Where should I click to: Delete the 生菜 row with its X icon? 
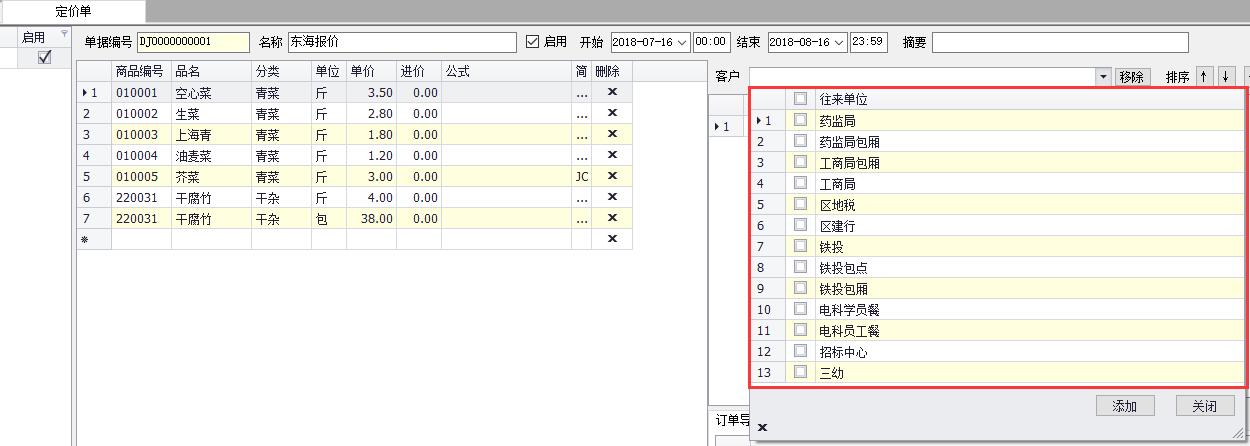coord(612,113)
